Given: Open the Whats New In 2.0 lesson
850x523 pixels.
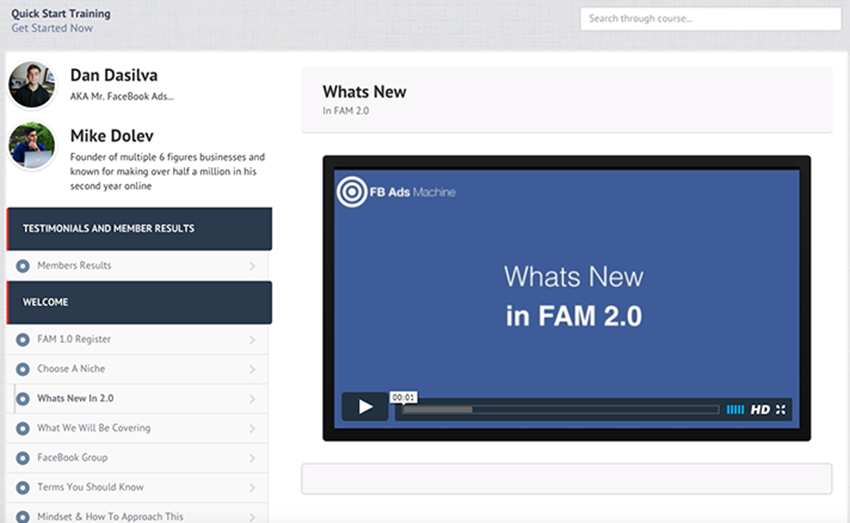Looking at the screenshot, I should 75,398.
